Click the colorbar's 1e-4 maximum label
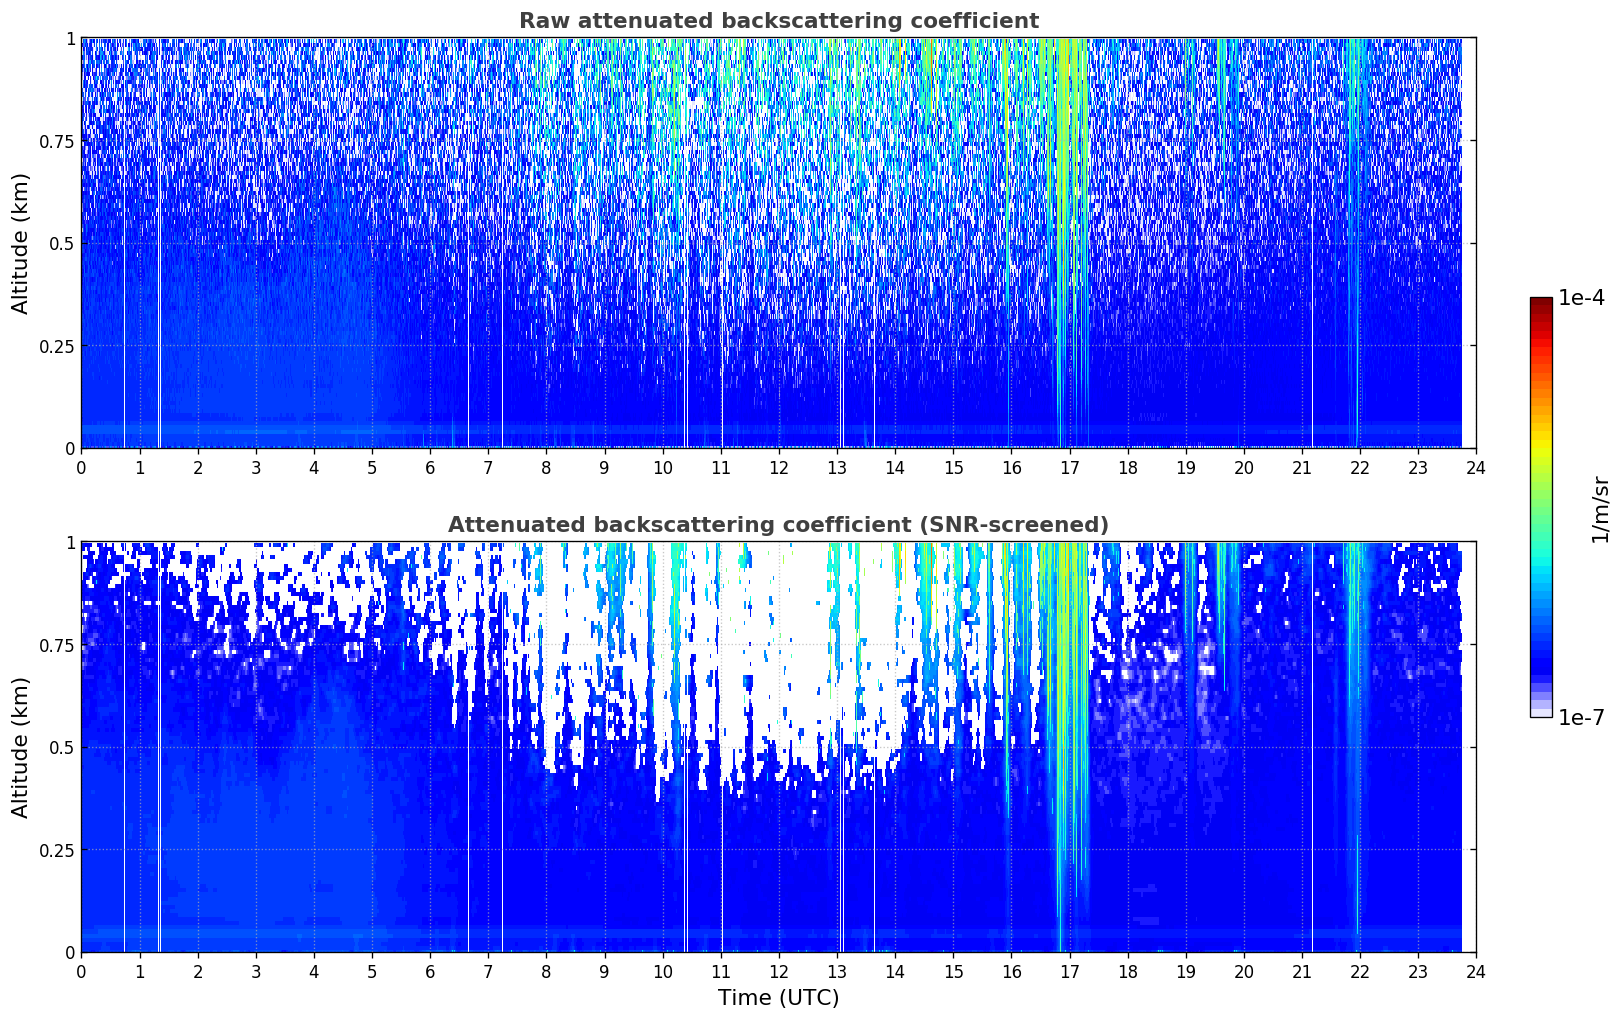 [1581, 299]
